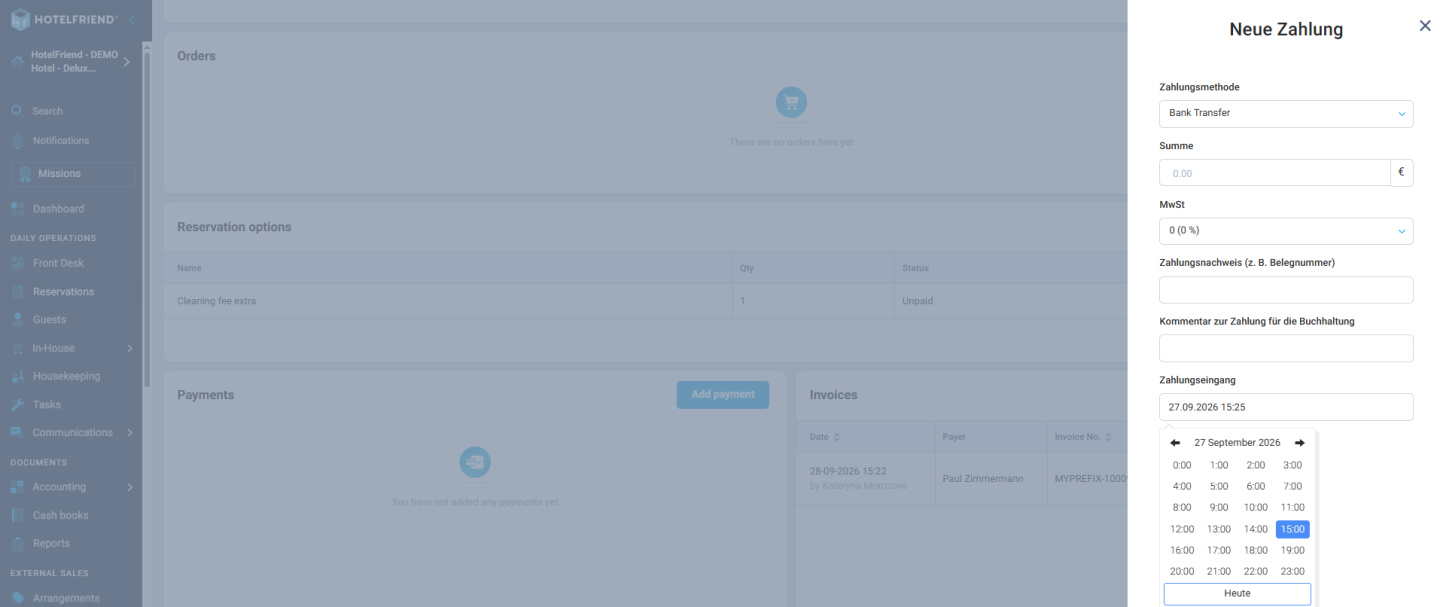Open the Zahlungsmethode dropdown
This screenshot has height=607, width=1440.
[1286, 113]
